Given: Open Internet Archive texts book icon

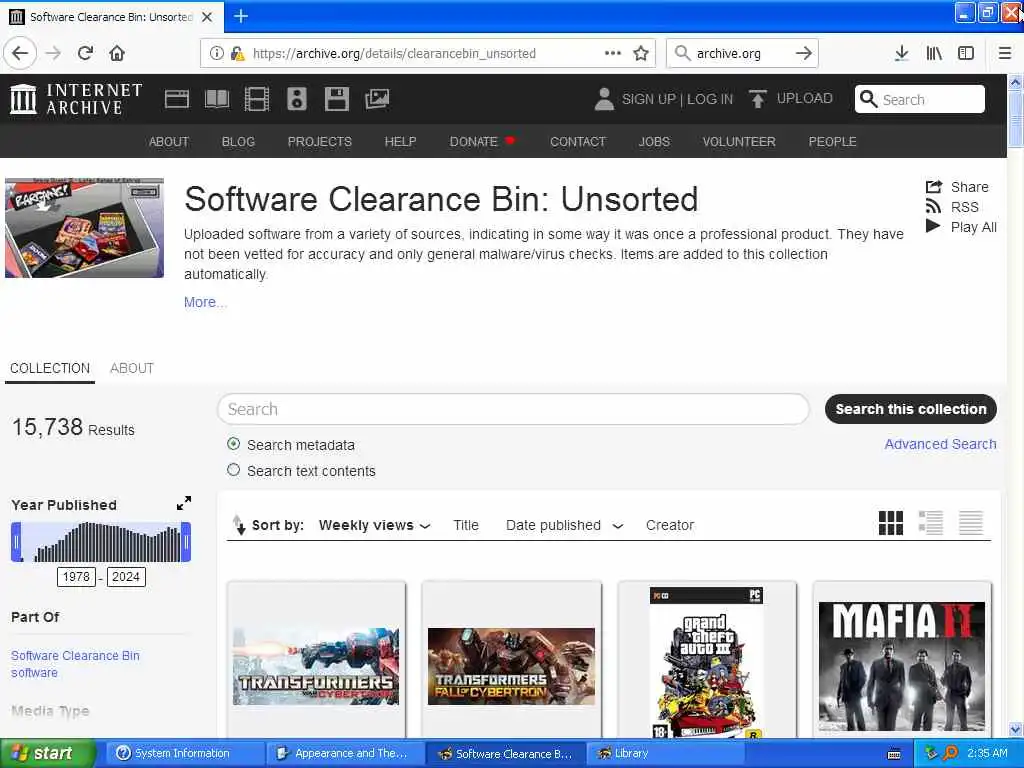Looking at the screenshot, I should pos(217,99).
